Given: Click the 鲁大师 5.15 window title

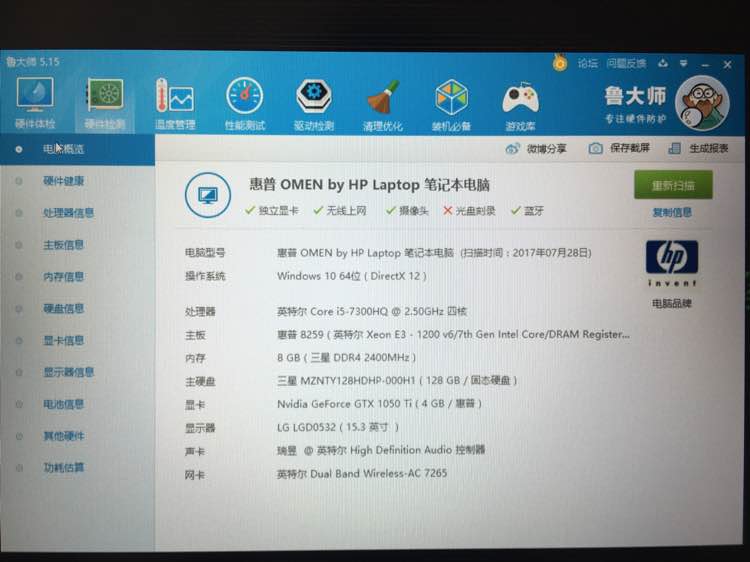Looking at the screenshot, I should point(33,62).
